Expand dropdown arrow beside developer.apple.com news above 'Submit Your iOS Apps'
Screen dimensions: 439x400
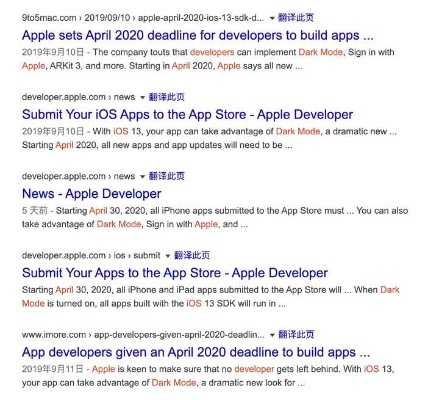click(142, 97)
